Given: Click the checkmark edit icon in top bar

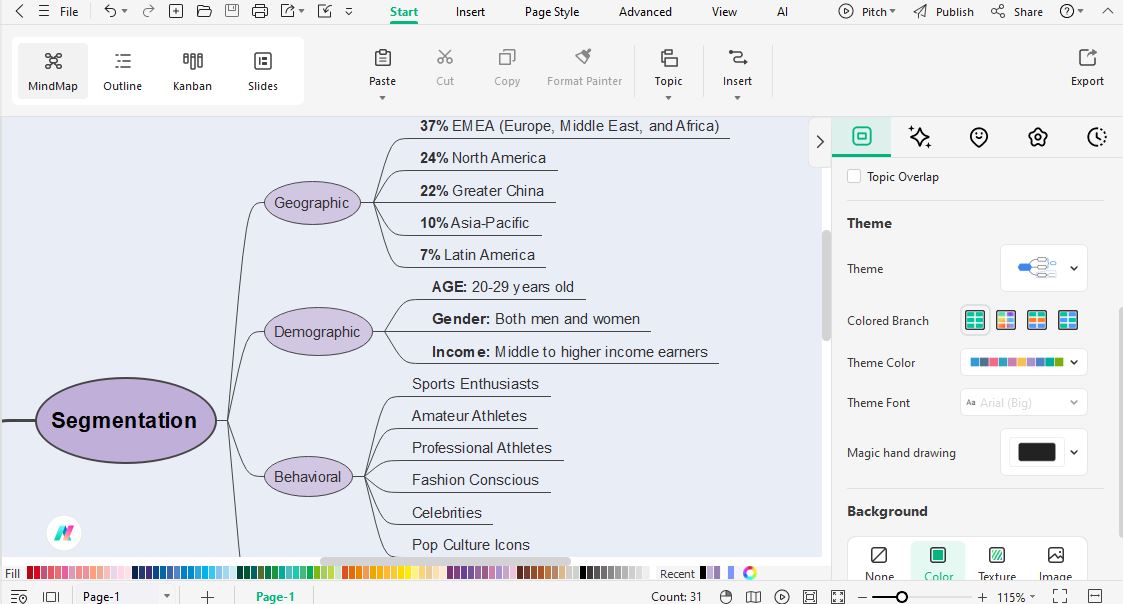Looking at the screenshot, I should click(x=324, y=11).
